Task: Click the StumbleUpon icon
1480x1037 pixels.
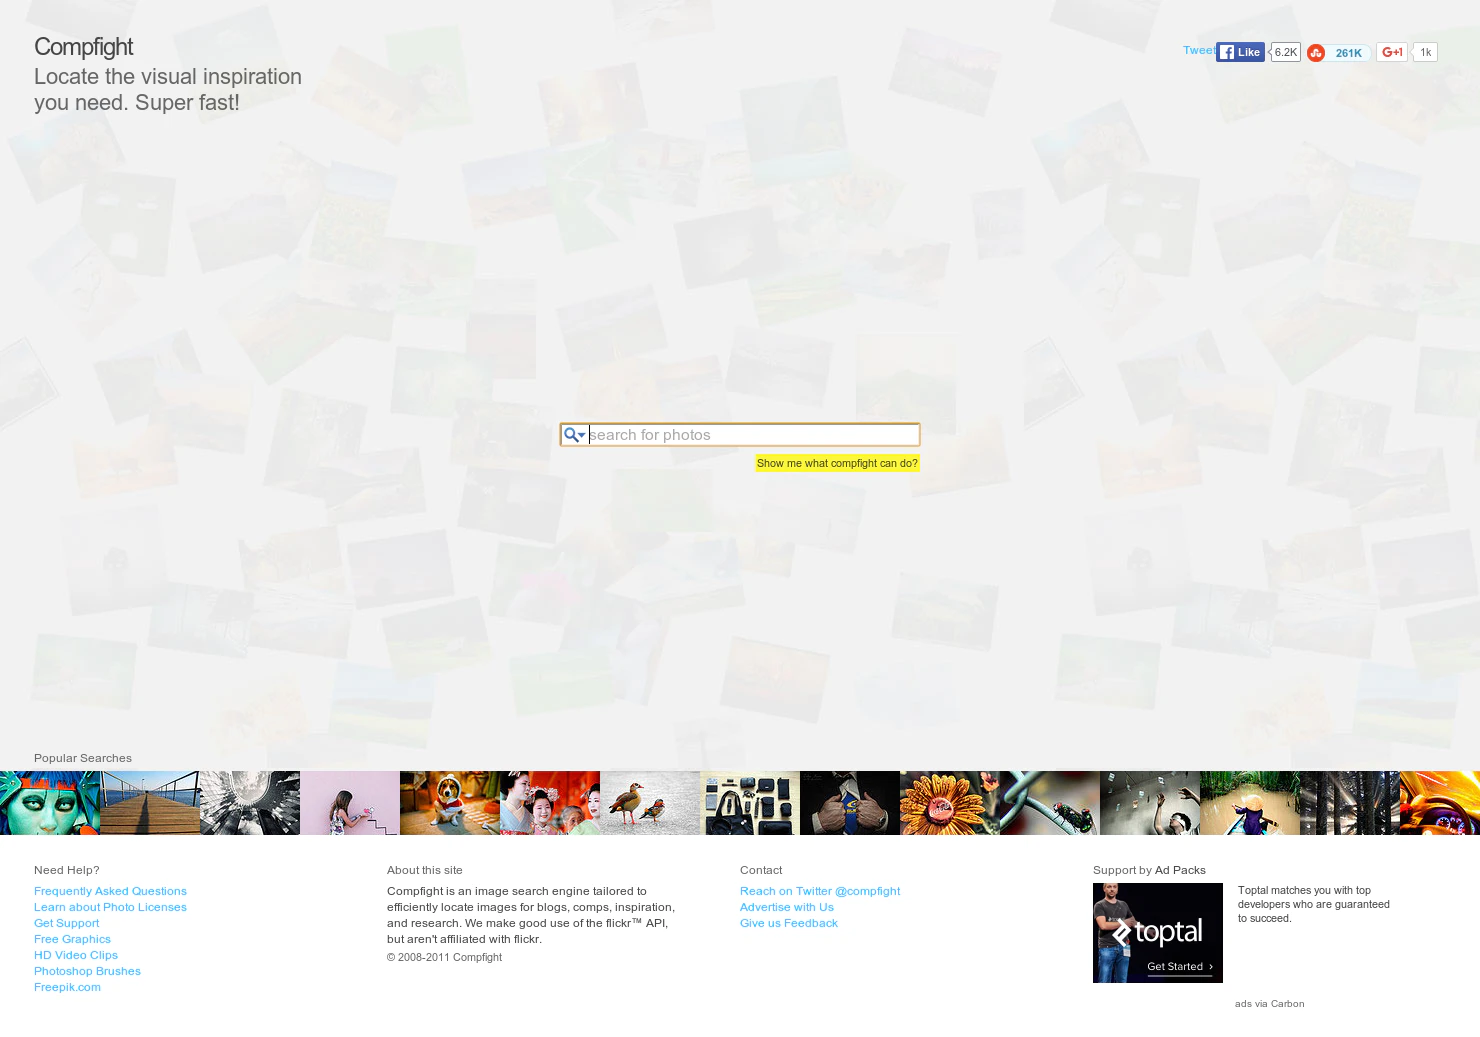Action: pyautogui.click(x=1316, y=53)
